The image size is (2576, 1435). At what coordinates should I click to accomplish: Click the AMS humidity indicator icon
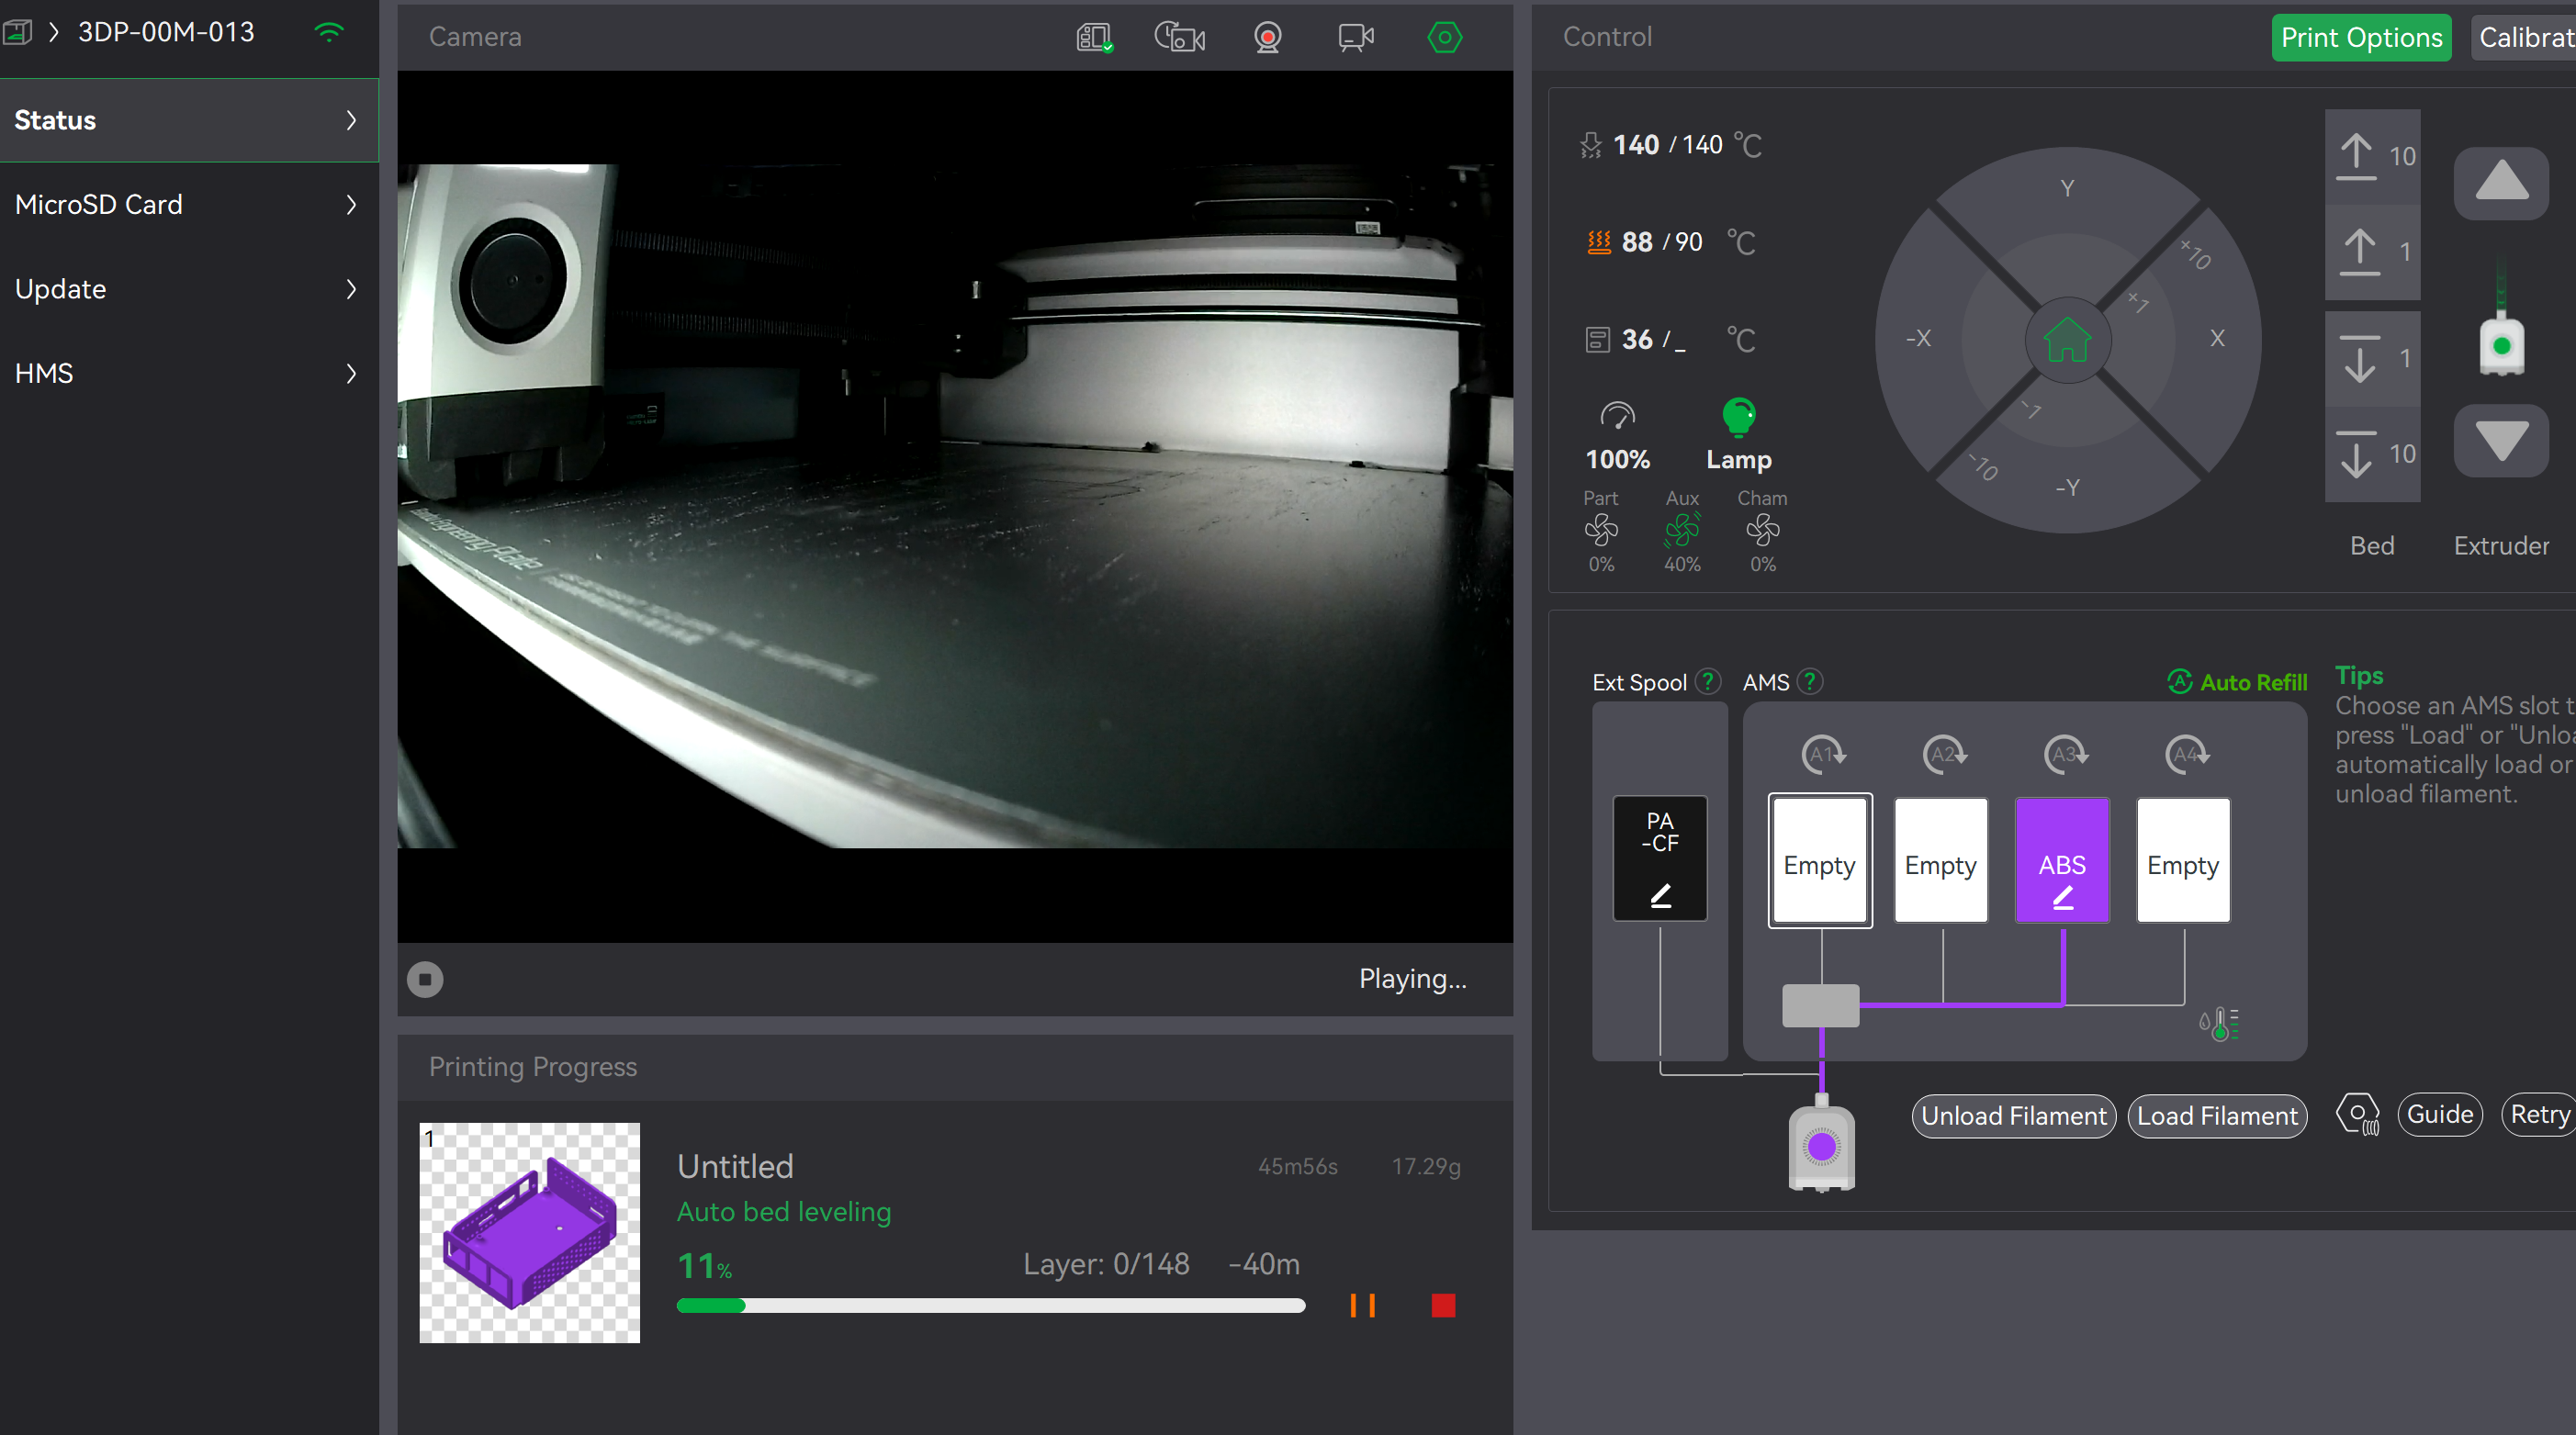pos(2219,1023)
